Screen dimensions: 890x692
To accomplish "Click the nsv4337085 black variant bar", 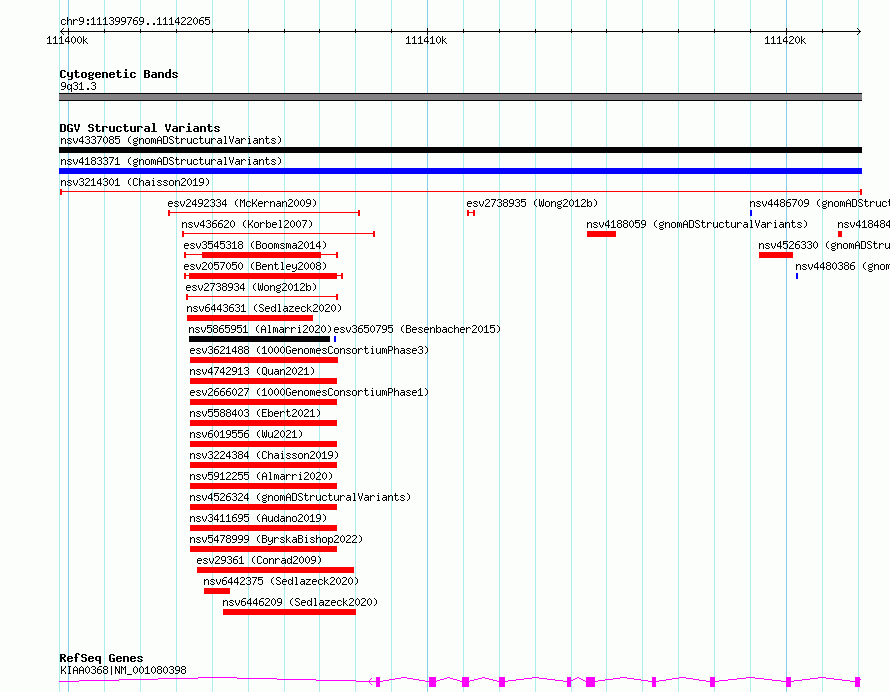I will 460,150.
